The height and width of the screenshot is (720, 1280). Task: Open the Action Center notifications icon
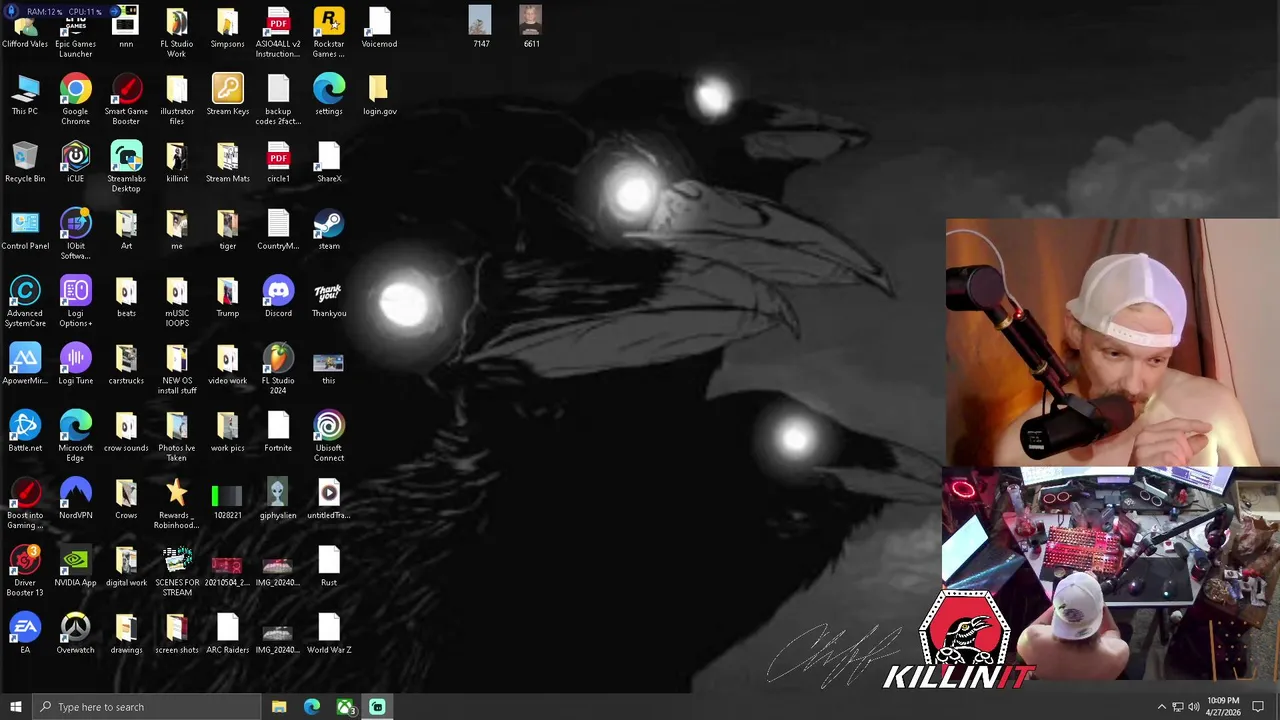point(1259,707)
